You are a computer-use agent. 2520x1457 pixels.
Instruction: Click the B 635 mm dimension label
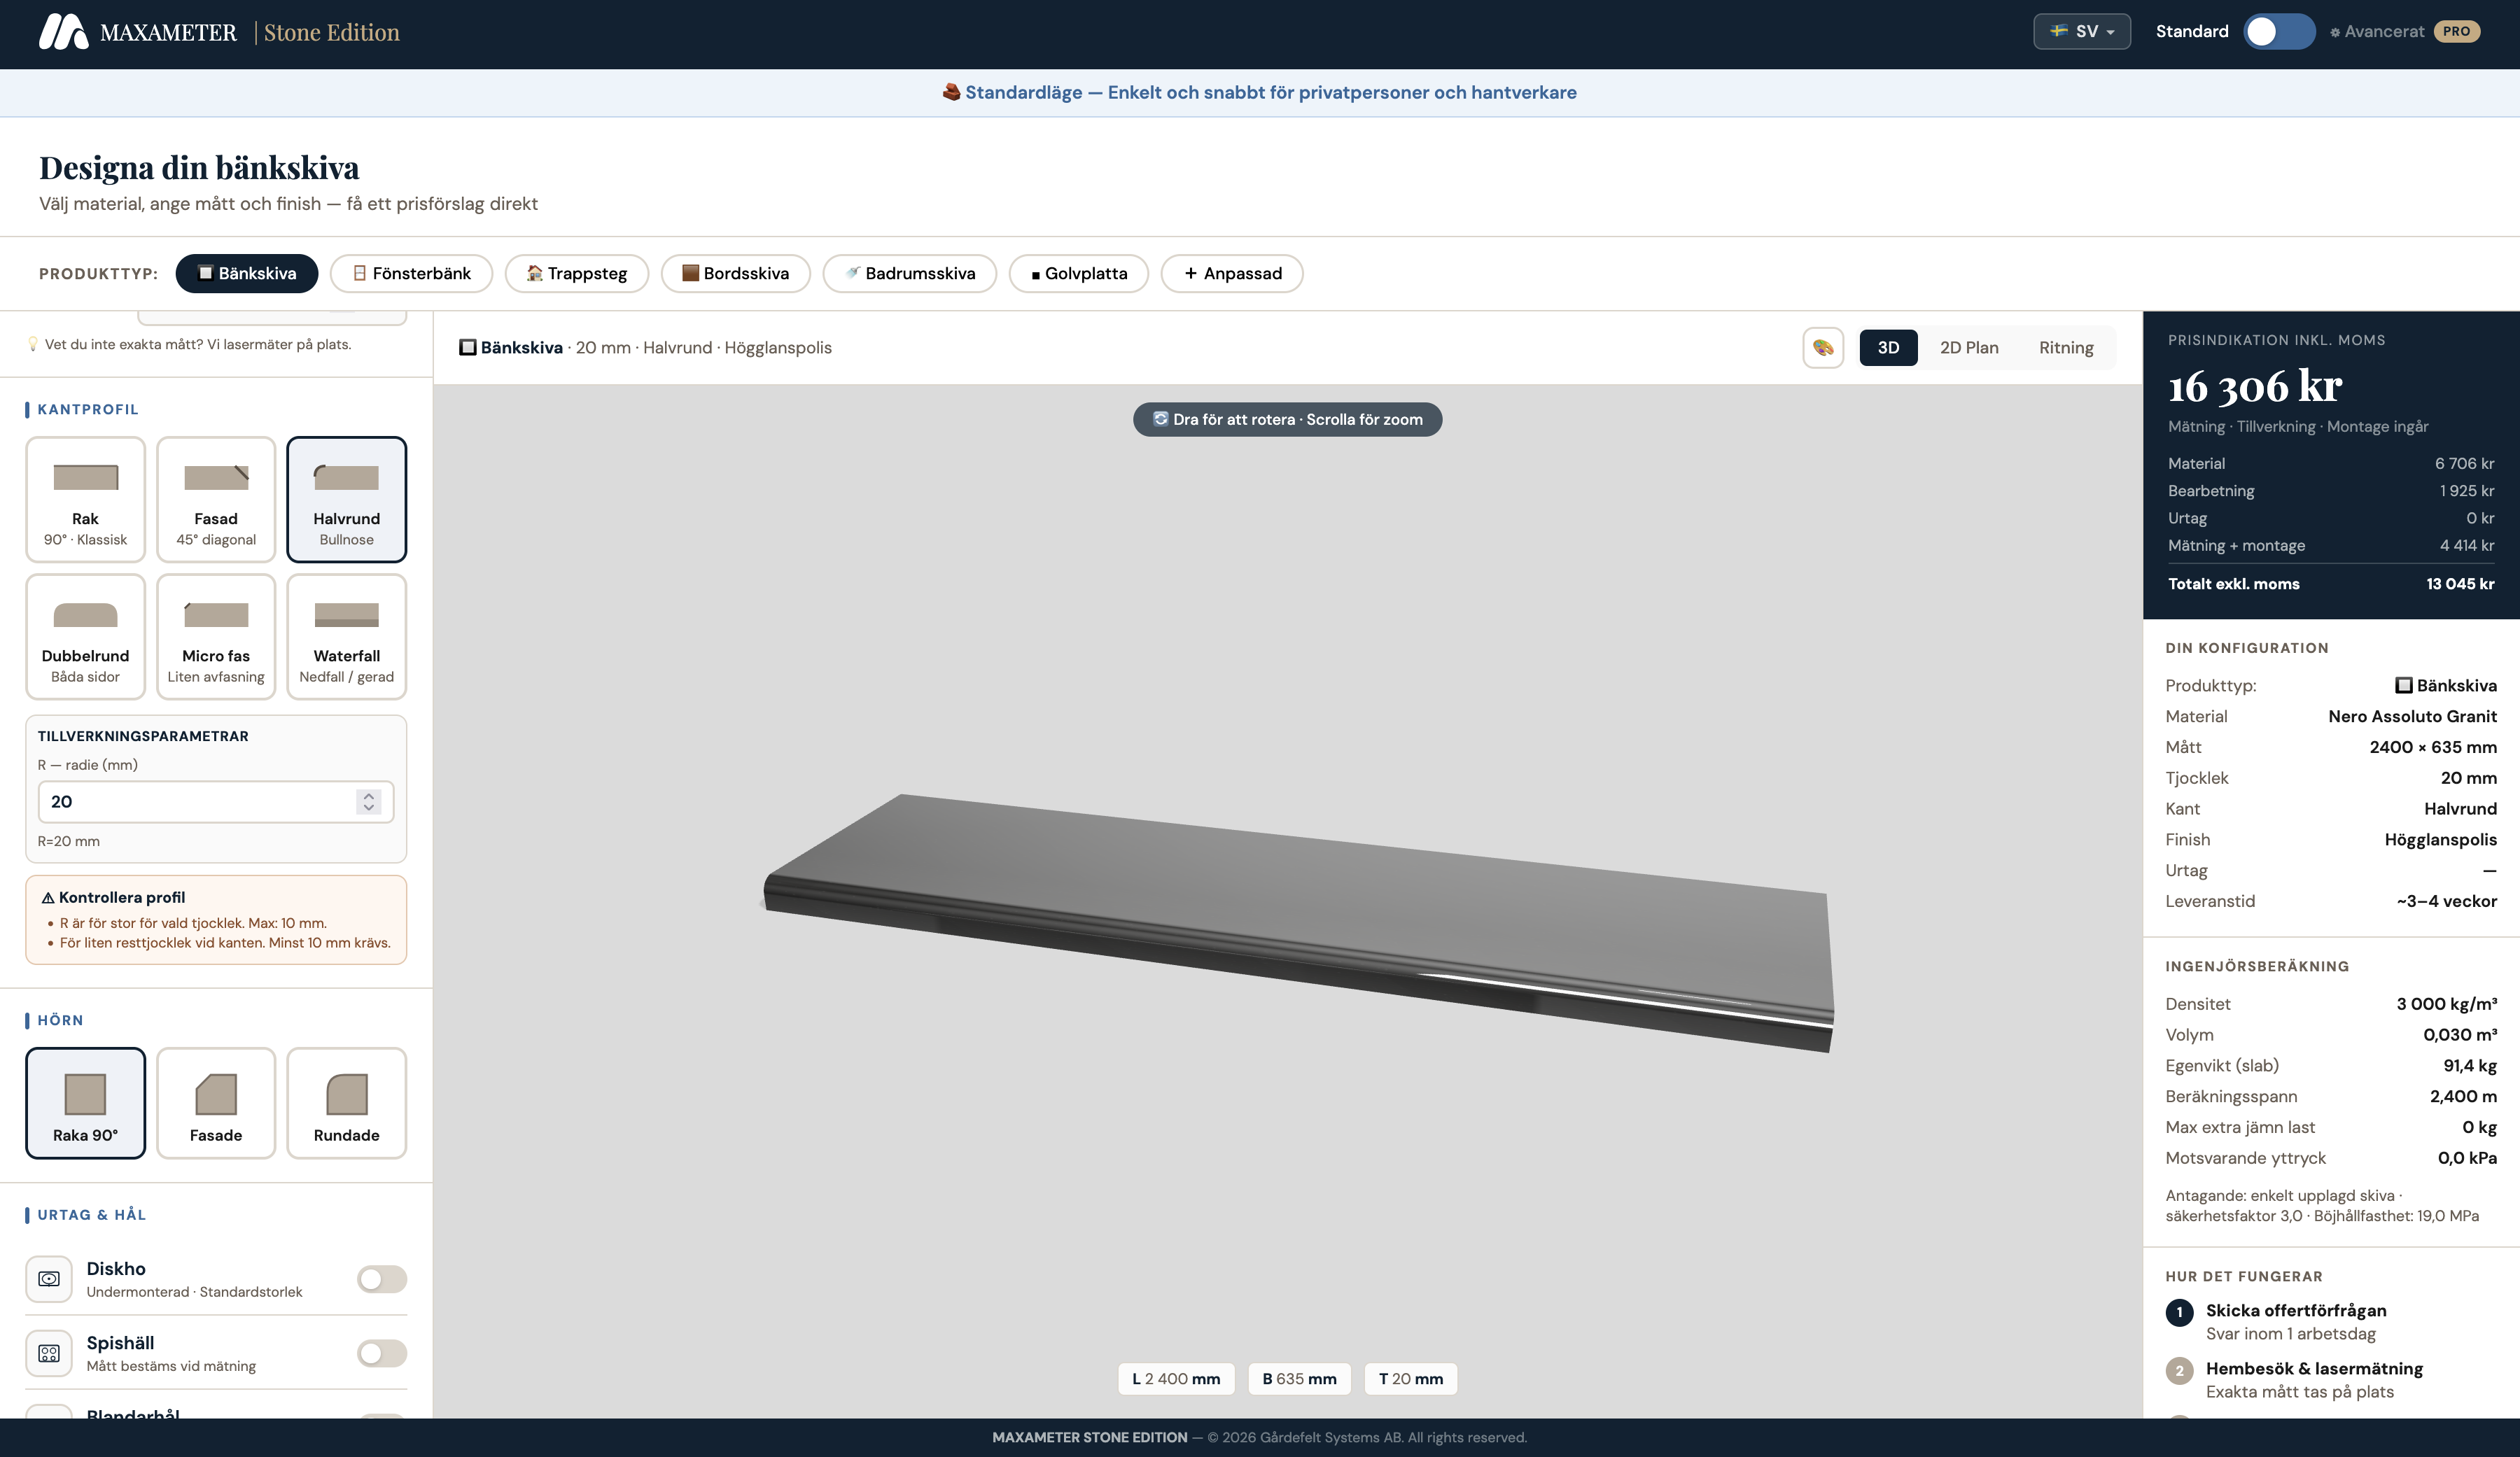(1299, 1378)
